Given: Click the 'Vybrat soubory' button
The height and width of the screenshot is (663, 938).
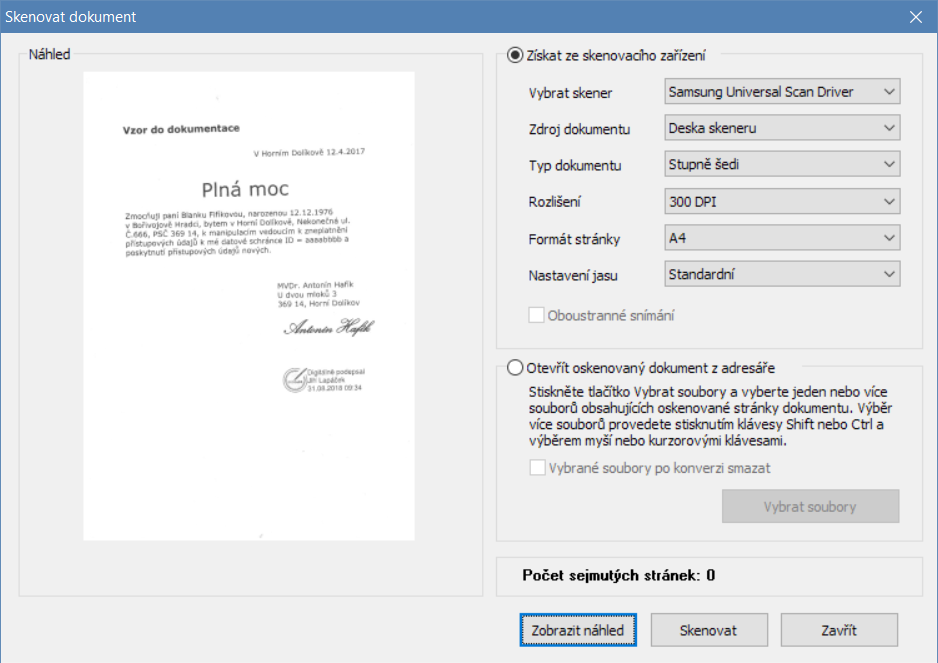Looking at the screenshot, I should [810, 507].
